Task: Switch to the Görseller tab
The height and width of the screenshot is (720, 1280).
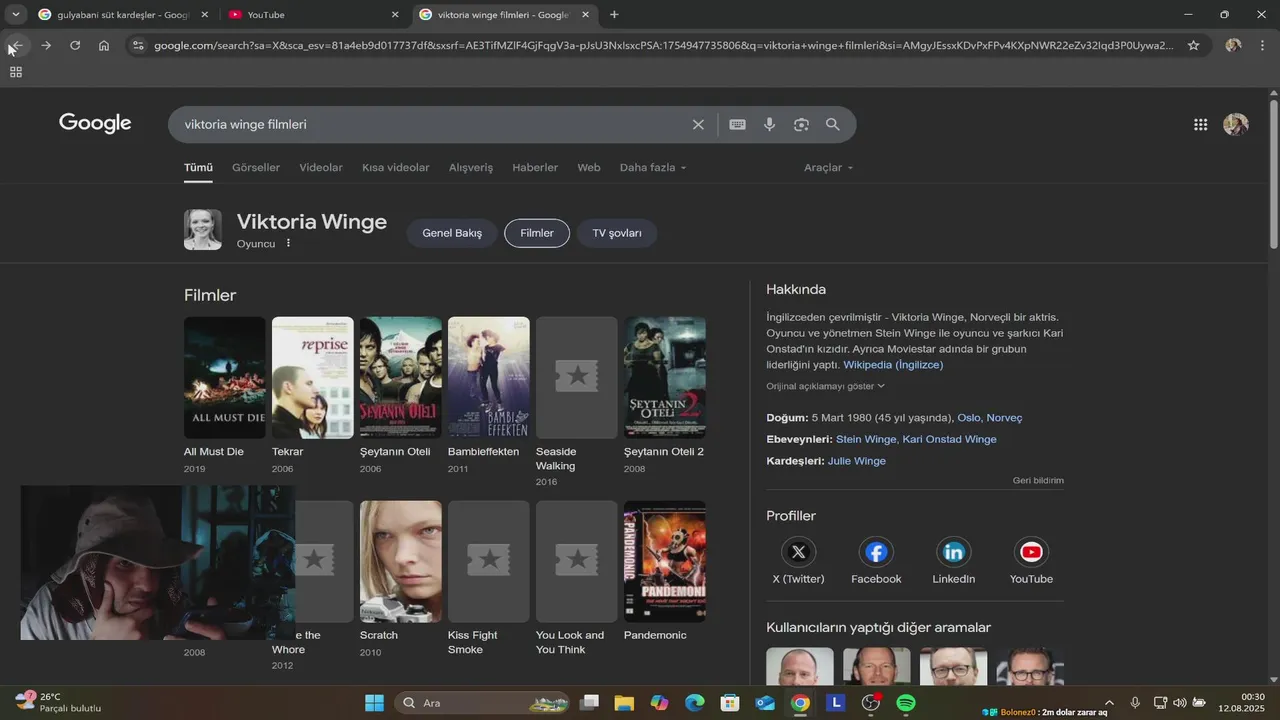Action: pos(256,168)
